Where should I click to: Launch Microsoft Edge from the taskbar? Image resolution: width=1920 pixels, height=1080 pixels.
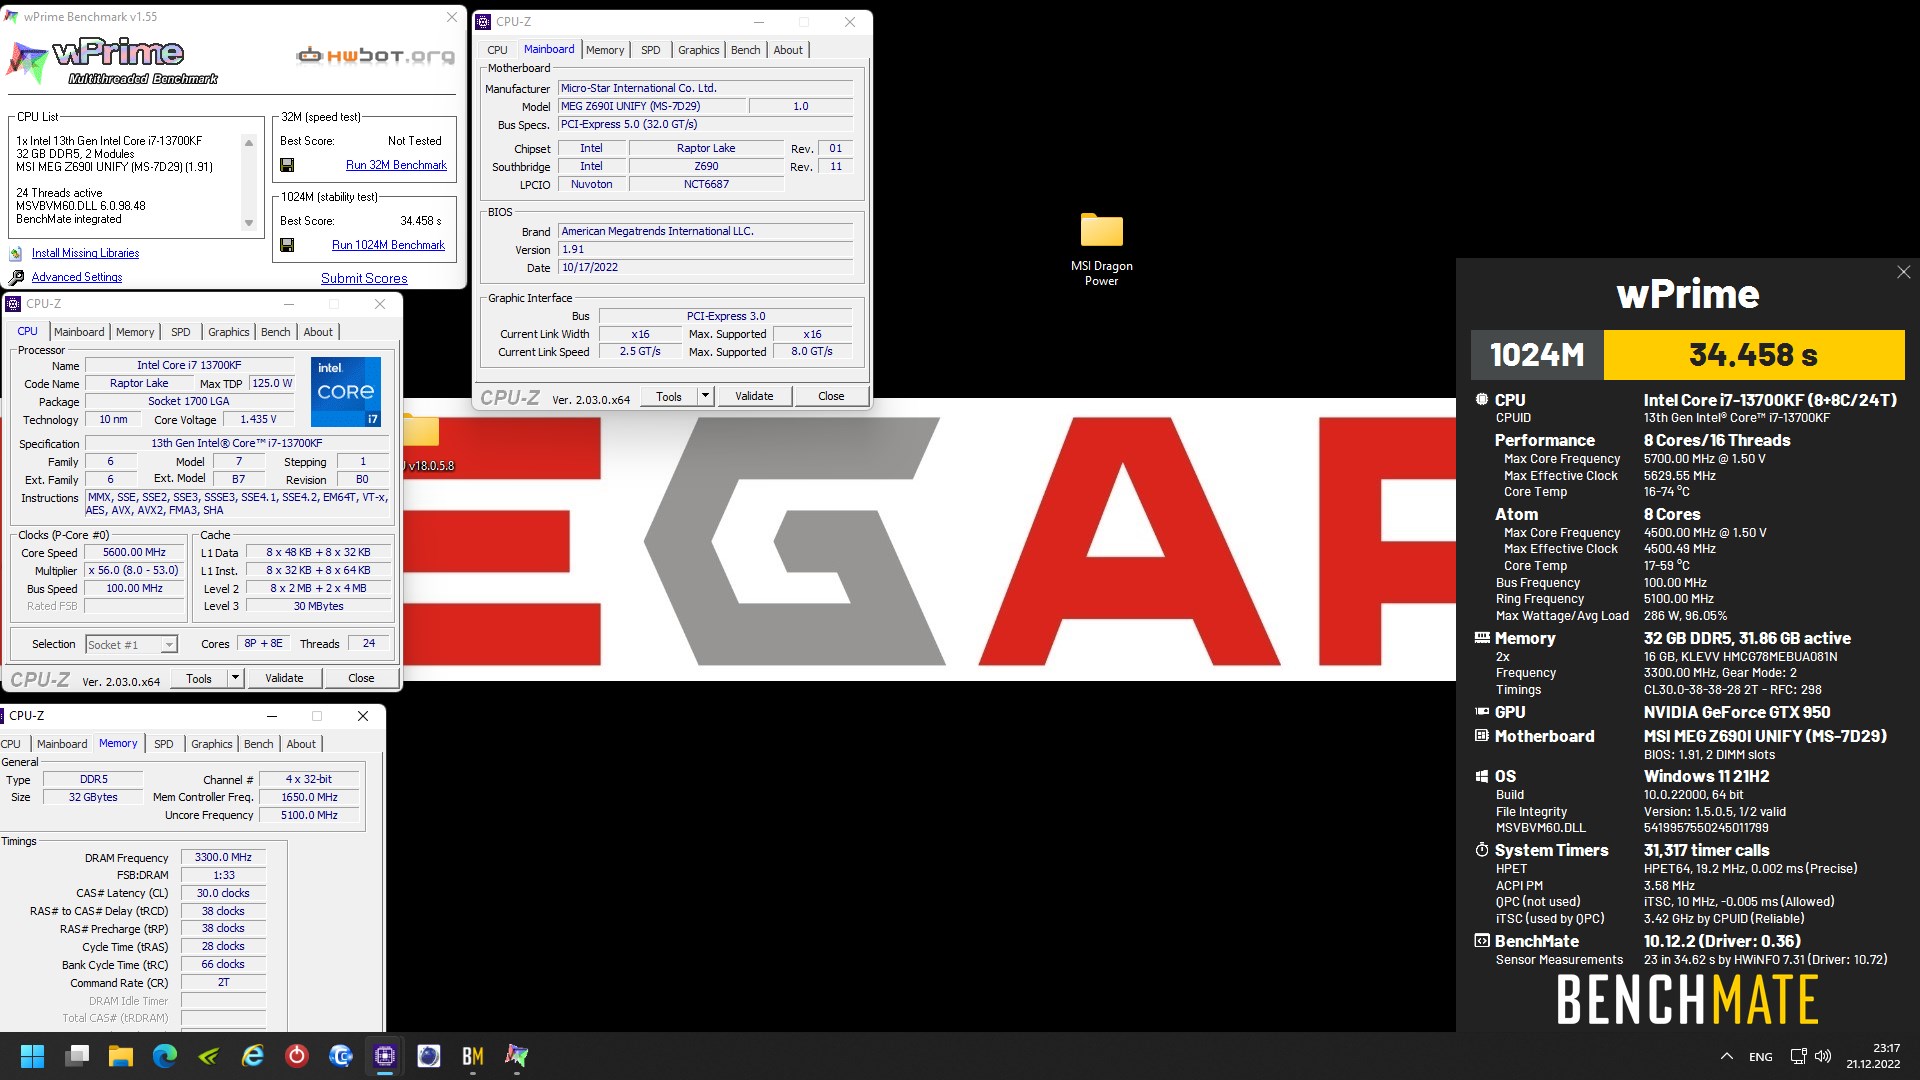tap(165, 1056)
